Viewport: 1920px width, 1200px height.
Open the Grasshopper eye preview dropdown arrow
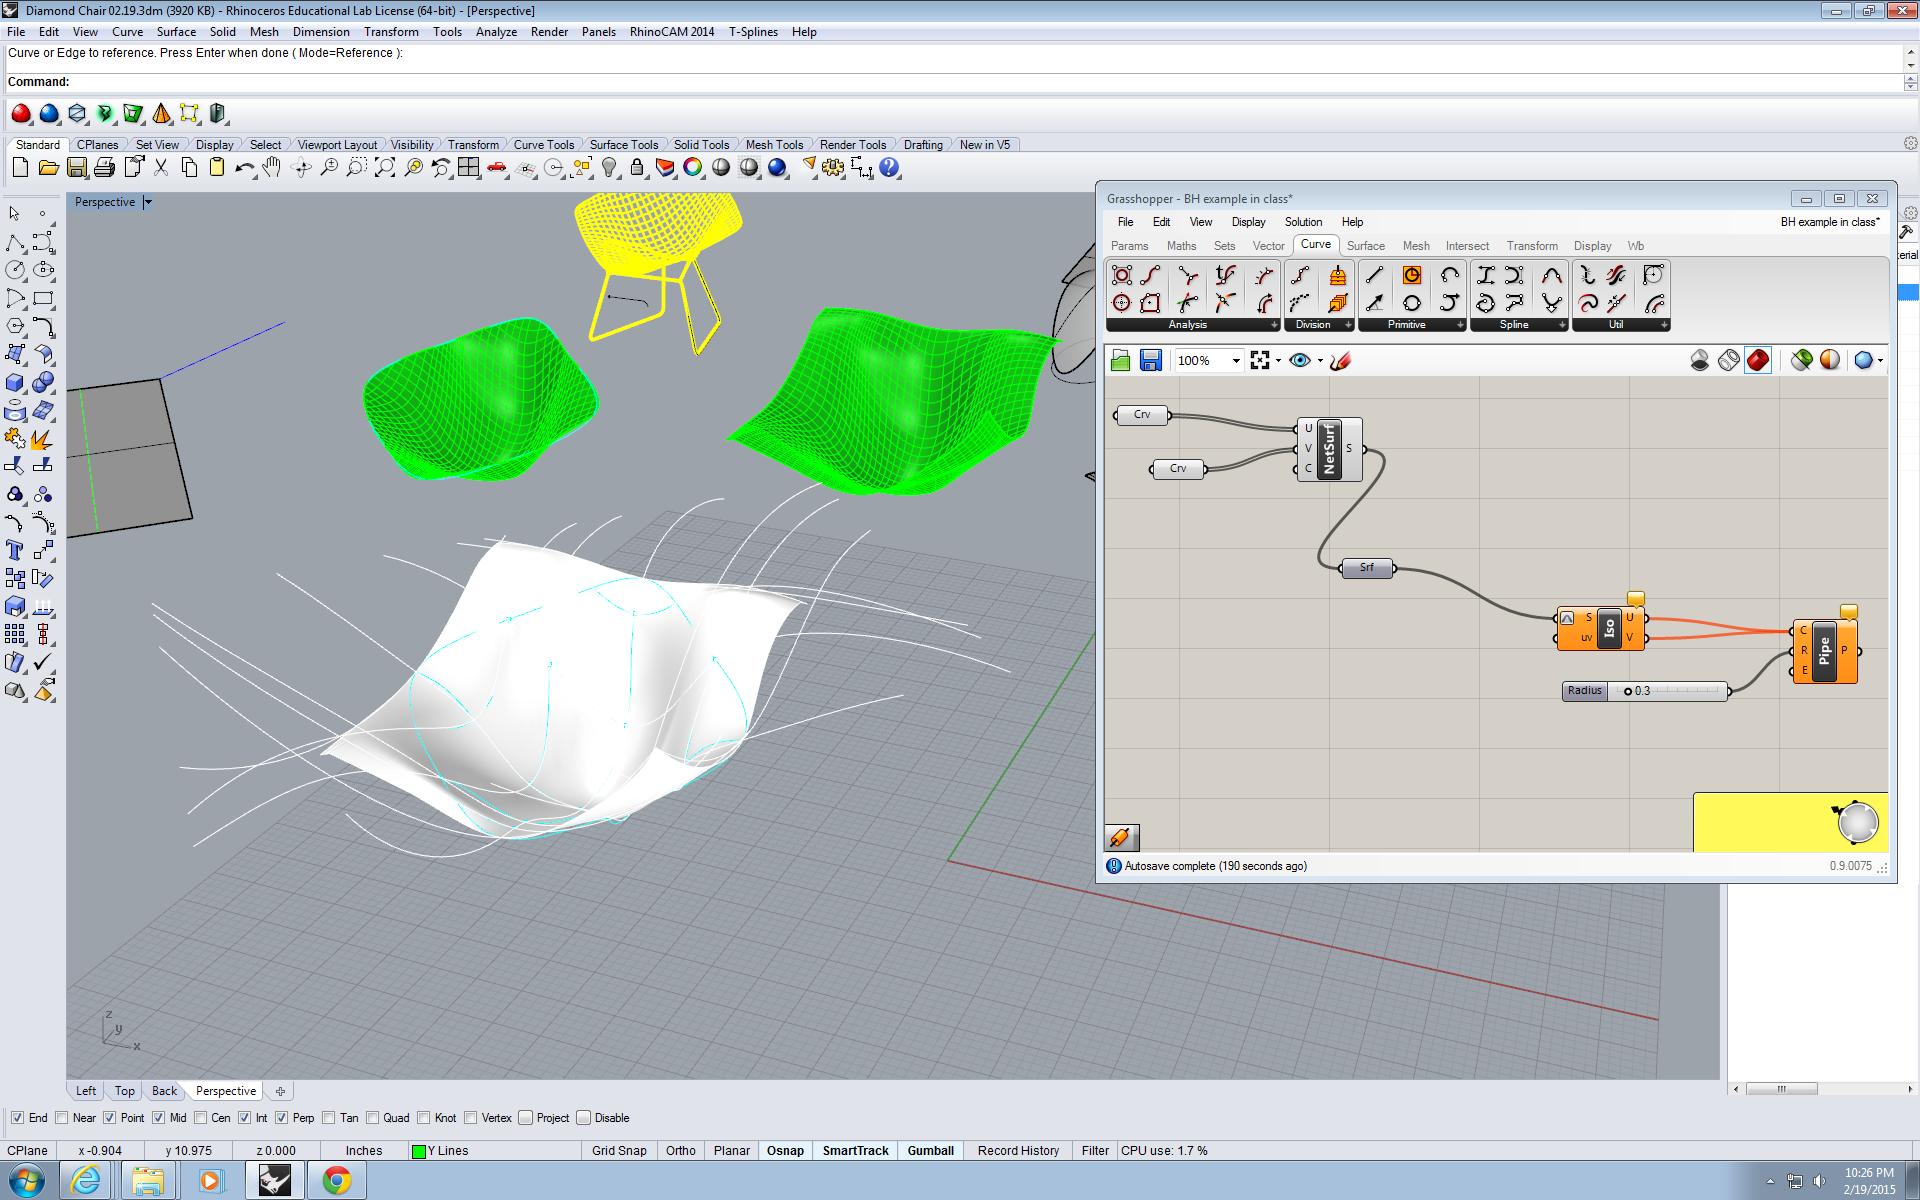(x=1320, y=361)
